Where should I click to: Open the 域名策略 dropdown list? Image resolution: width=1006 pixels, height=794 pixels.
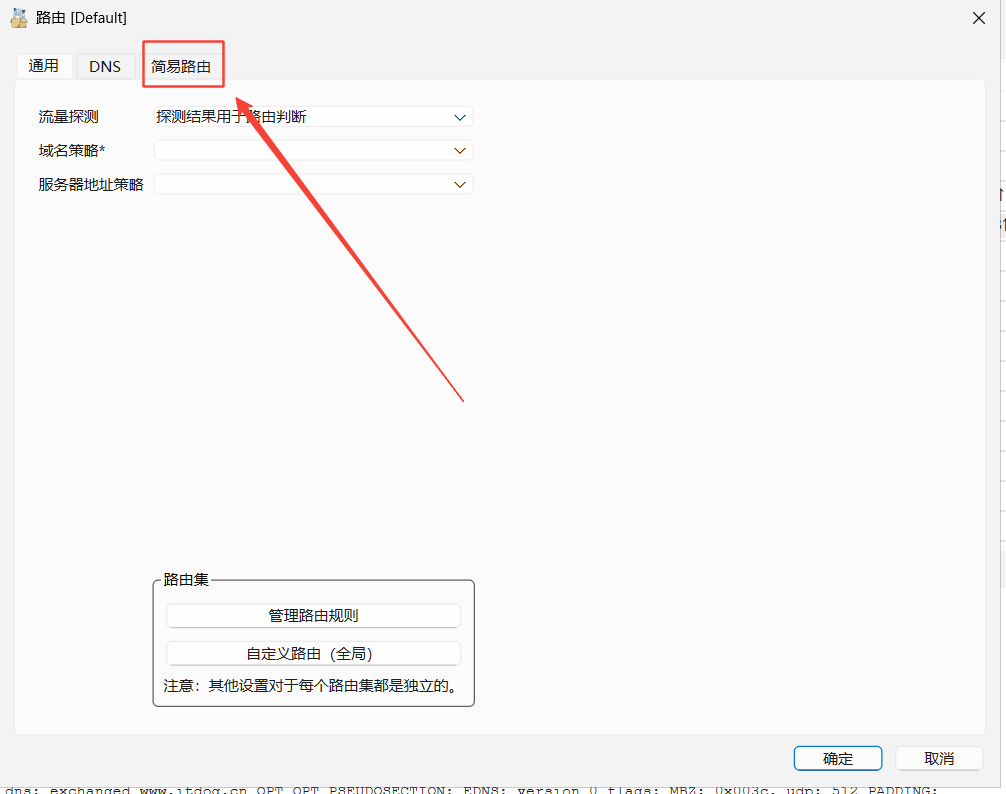[460, 151]
